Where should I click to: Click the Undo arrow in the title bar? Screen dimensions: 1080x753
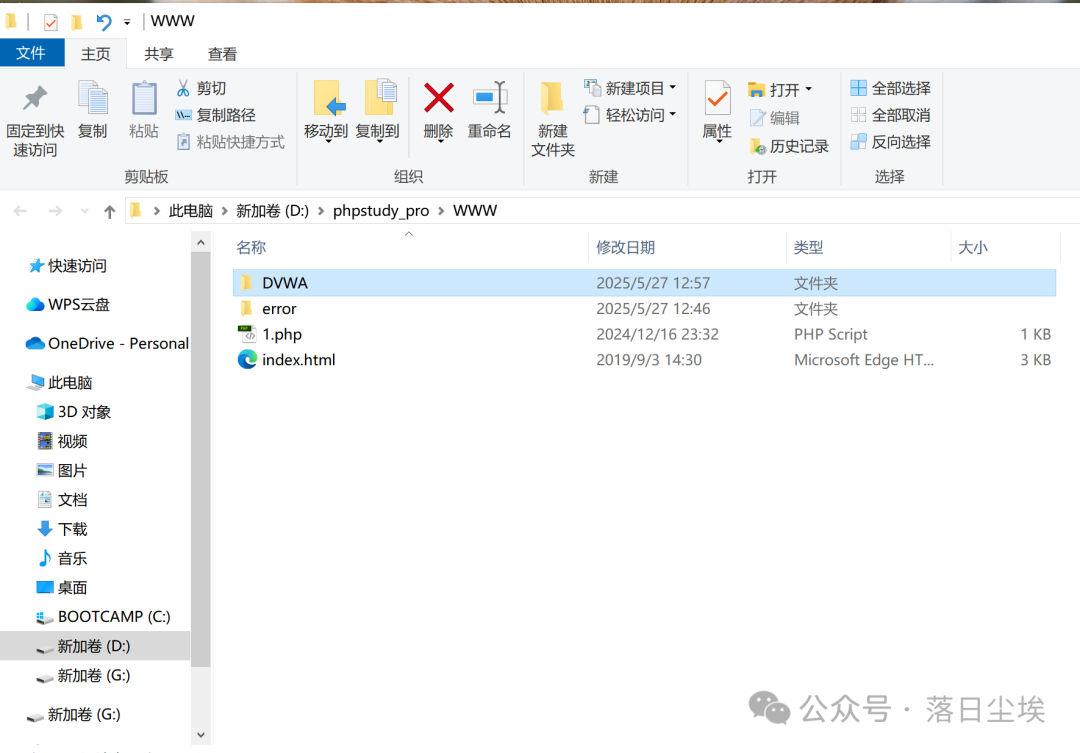[x=103, y=22]
